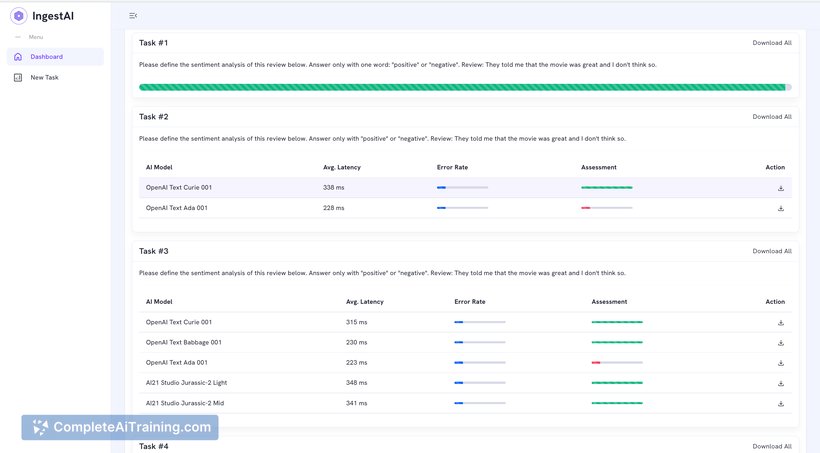This screenshot has width=820, height=453.
Task: Click the Task #2 heading
Action: point(154,117)
